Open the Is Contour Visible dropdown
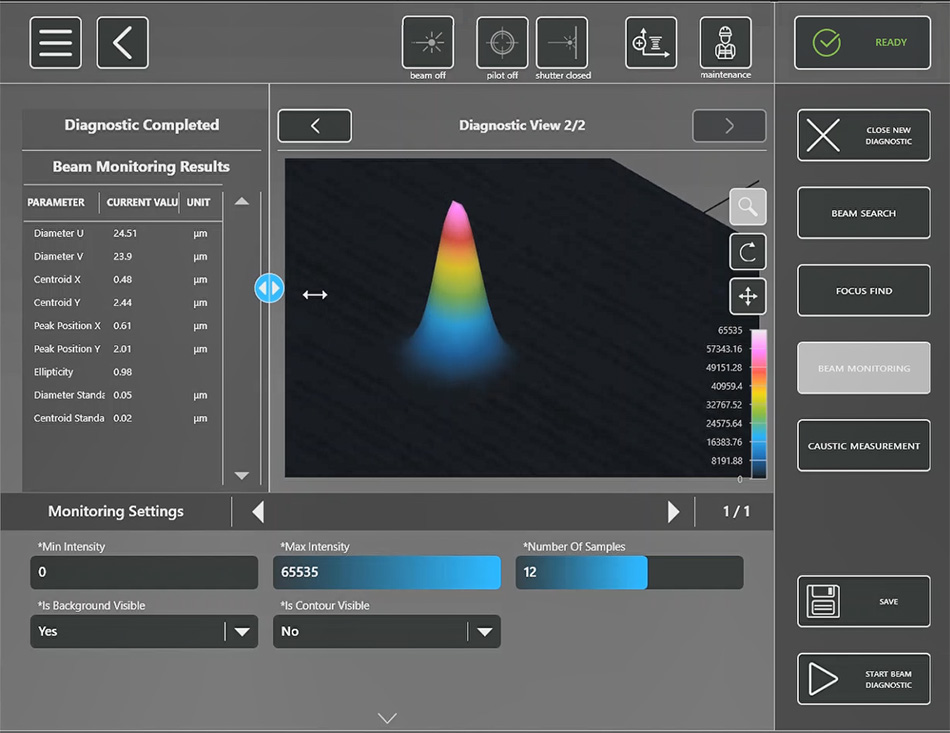Screen dimensions: 950x733 (387, 632)
